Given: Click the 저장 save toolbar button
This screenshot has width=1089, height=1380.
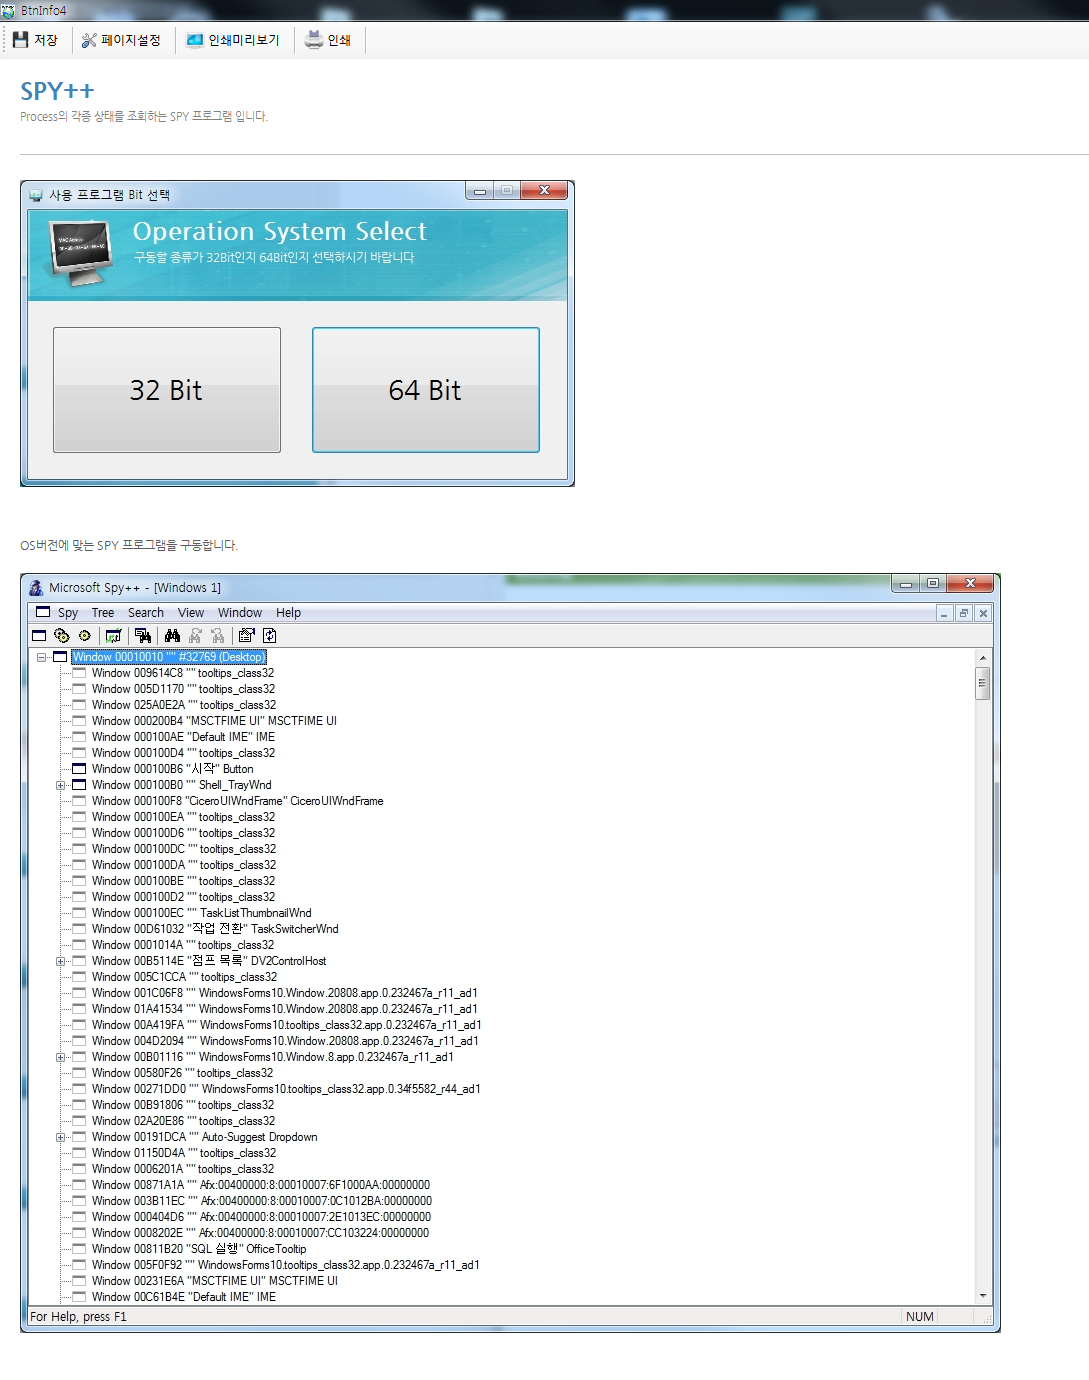Looking at the screenshot, I should [36, 40].
